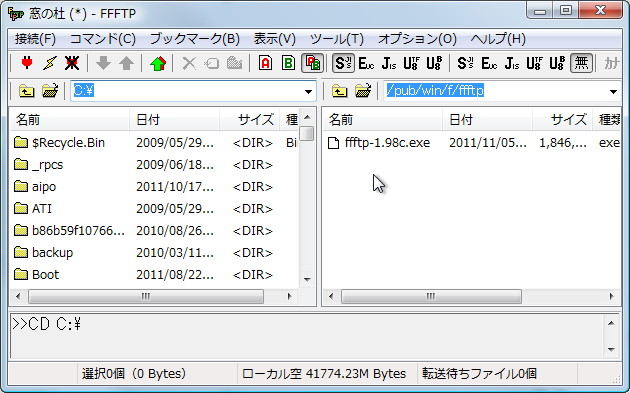Toggle the 無 no-conversion button
This screenshot has width=630, height=393.
[x=581, y=63]
